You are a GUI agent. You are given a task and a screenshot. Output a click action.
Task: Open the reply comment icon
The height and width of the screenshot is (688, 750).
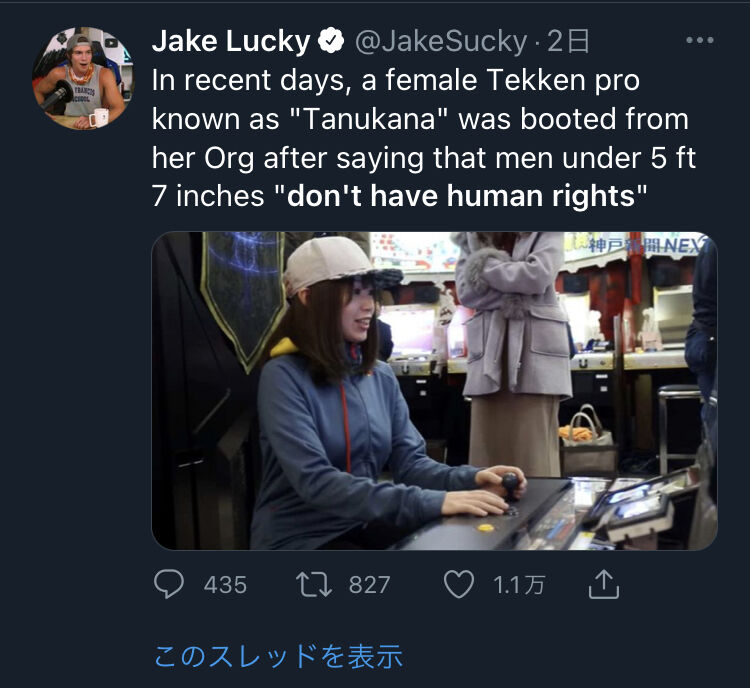[x=169, y=584]
